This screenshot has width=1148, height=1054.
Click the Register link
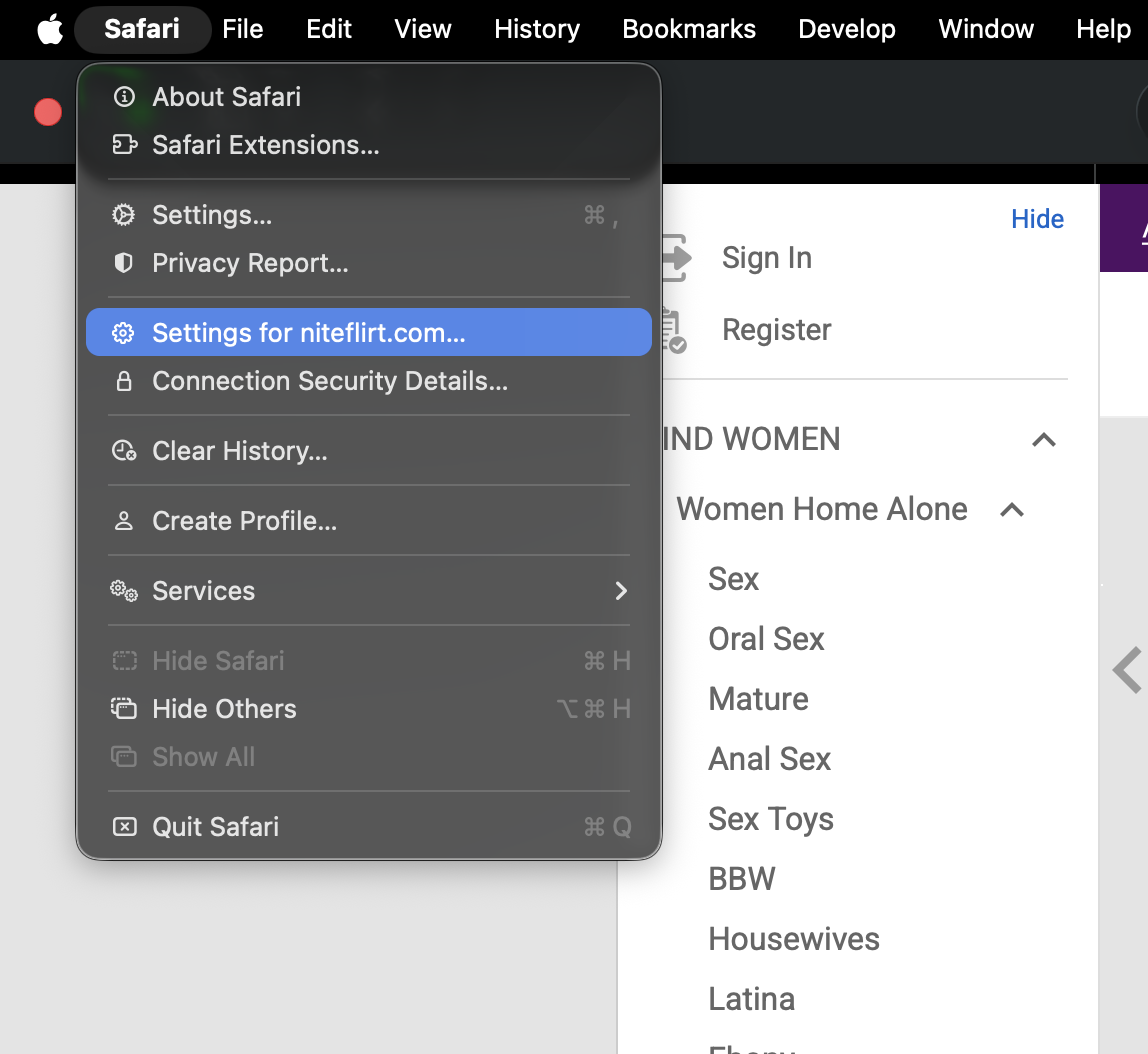click(x=777, y=330)
